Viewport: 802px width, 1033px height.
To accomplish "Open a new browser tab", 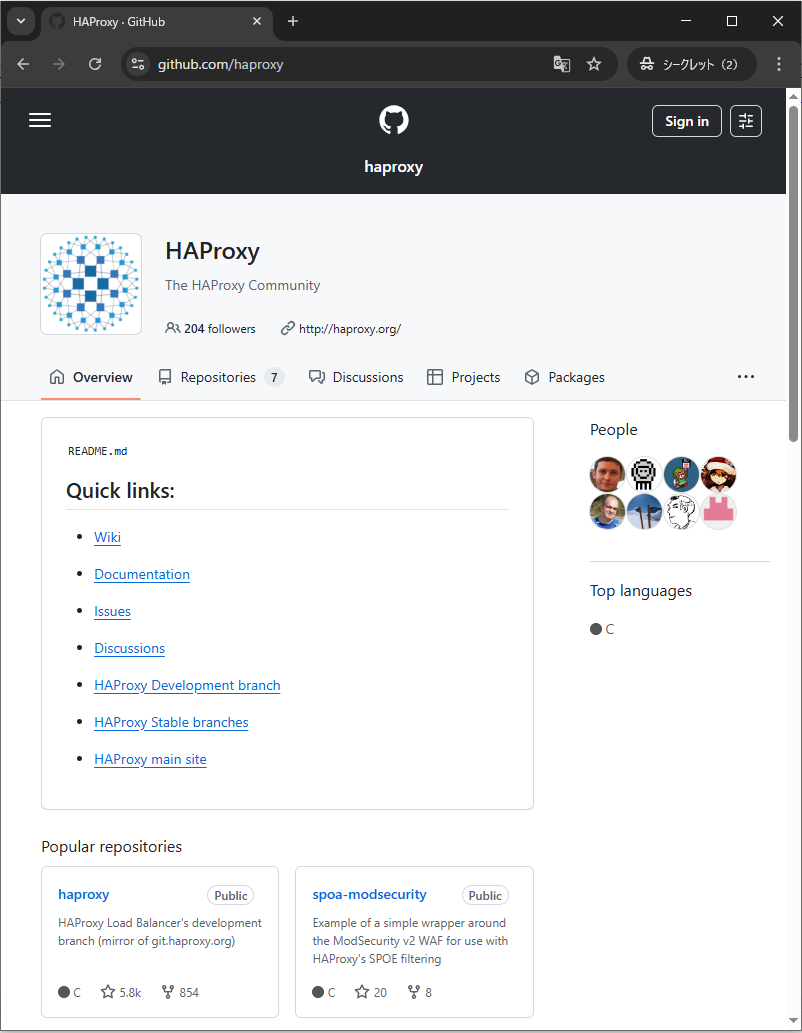I will 293,22.
